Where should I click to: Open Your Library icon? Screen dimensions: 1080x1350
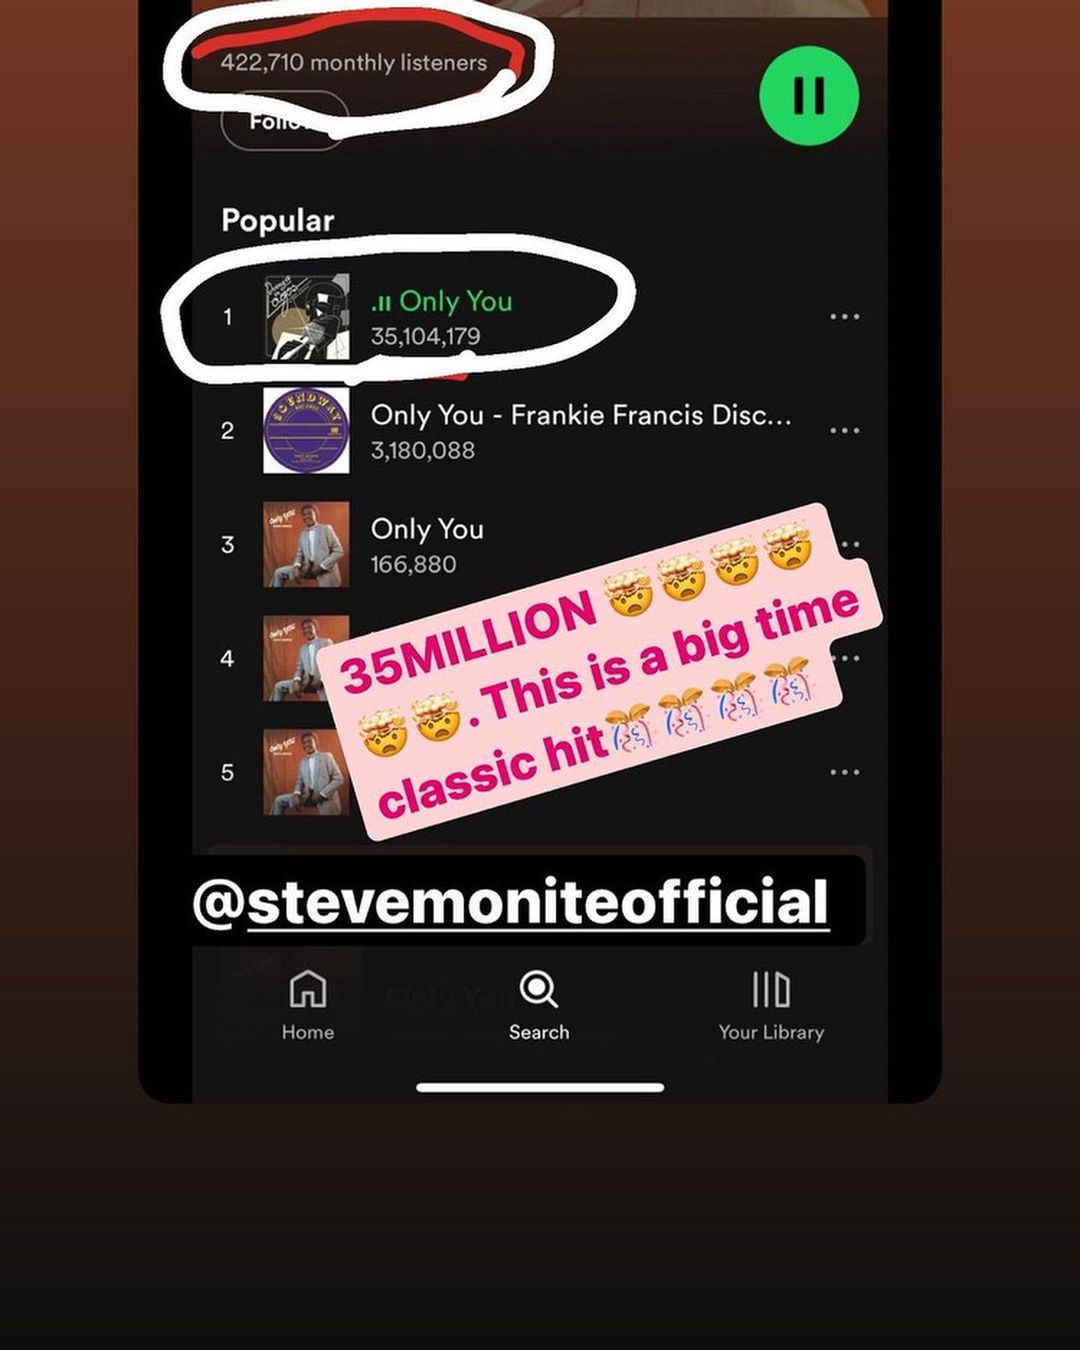[x=771, y=989]
